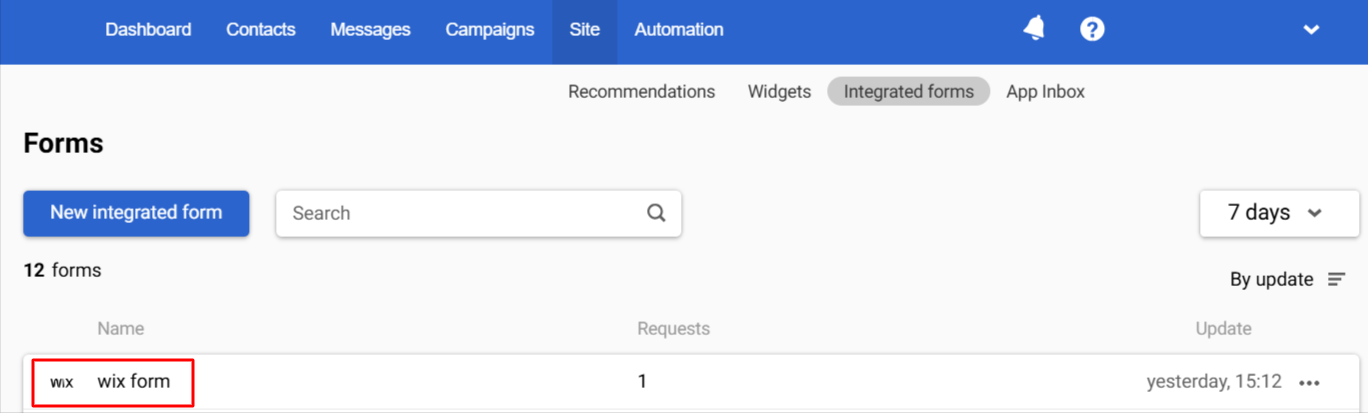1368x413 pixels.
Task: Open the three-dots menu for wix form
Action: (x=1309, y=382)
